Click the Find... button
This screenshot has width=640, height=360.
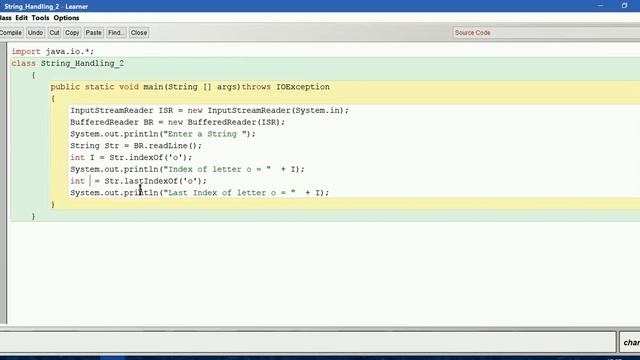116,33
